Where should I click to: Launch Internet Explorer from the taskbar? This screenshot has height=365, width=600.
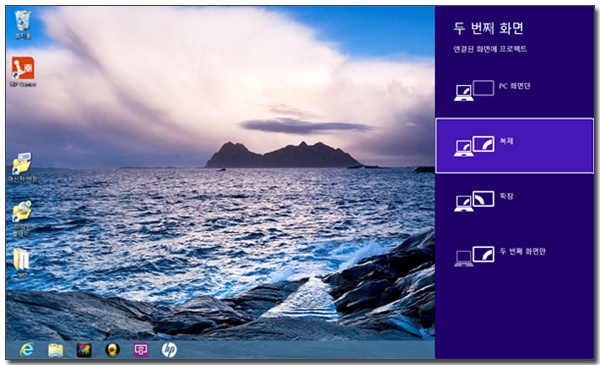[27, 350]
